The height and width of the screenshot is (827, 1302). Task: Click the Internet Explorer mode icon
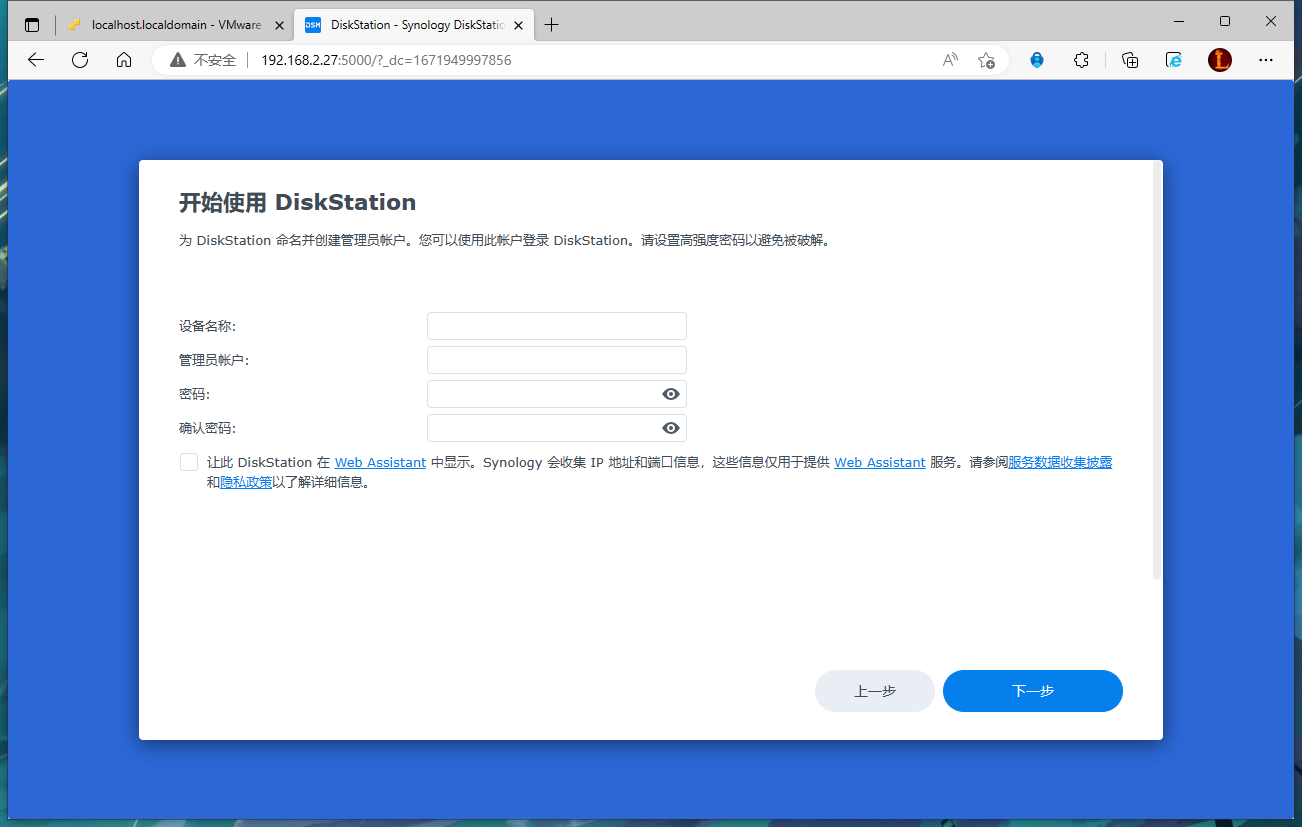pyautogui.click(x=1175, y=60)
